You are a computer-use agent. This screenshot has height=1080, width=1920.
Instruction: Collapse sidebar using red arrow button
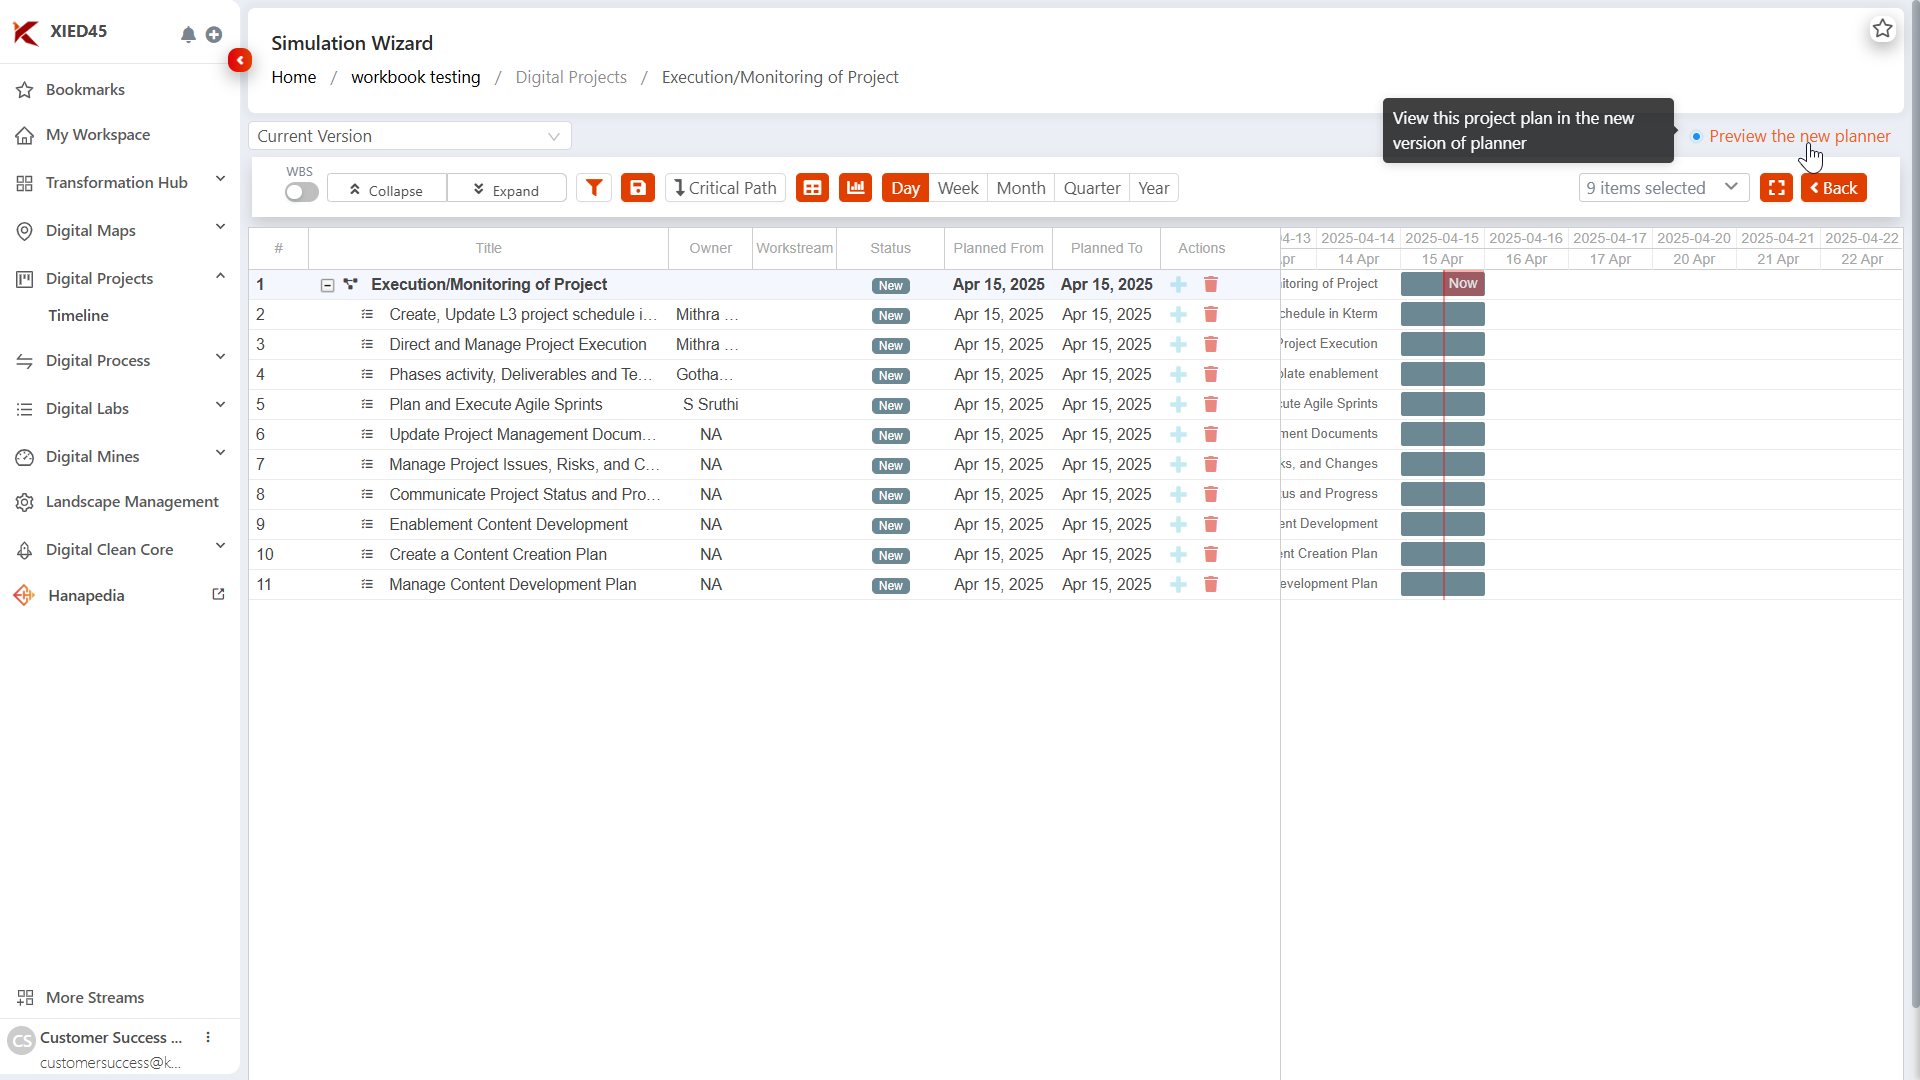240,60
